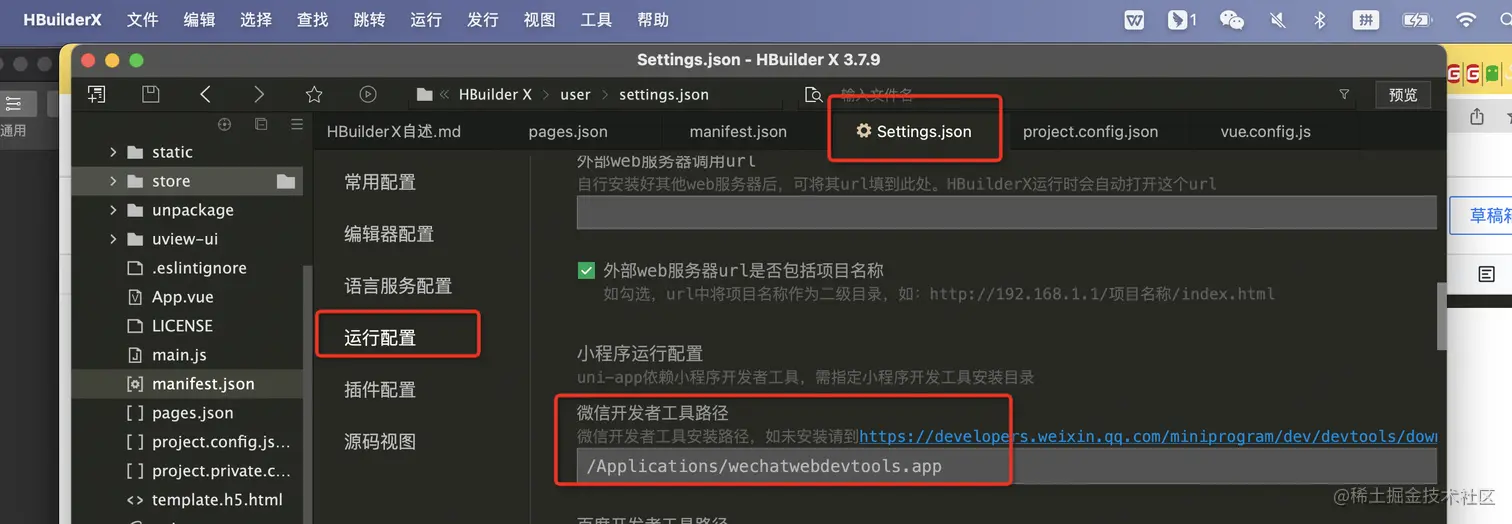The height and width of the screenshot is (524, 1512).
Task: Click the 预览 preview button
Action: click(x=1403, y=95)
